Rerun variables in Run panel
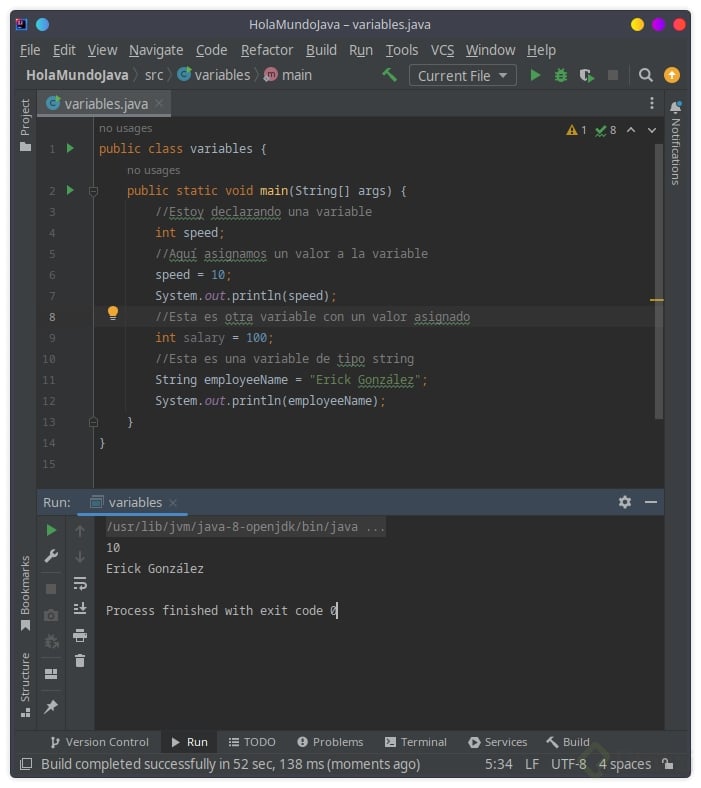701x788 pixels. click(x=51, y=530)
